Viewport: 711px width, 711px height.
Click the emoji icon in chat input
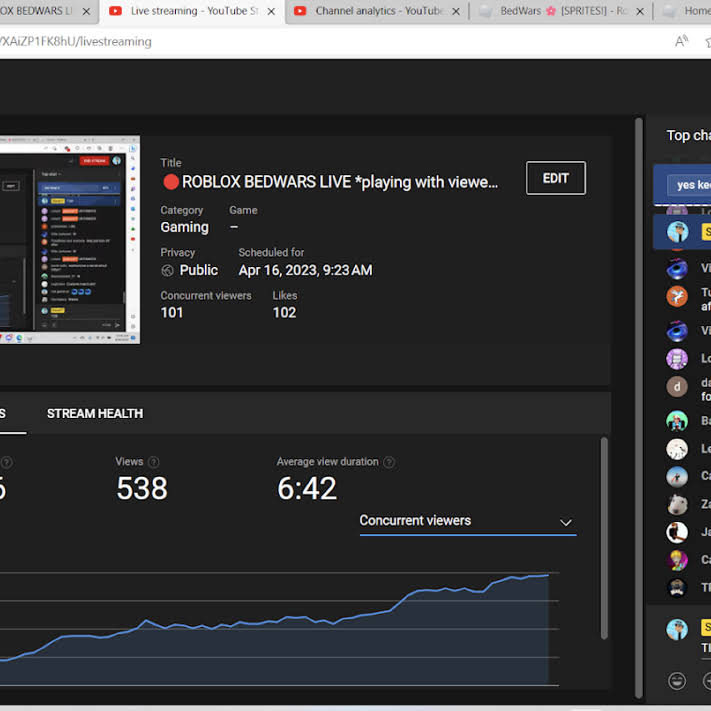pos(677,681)
